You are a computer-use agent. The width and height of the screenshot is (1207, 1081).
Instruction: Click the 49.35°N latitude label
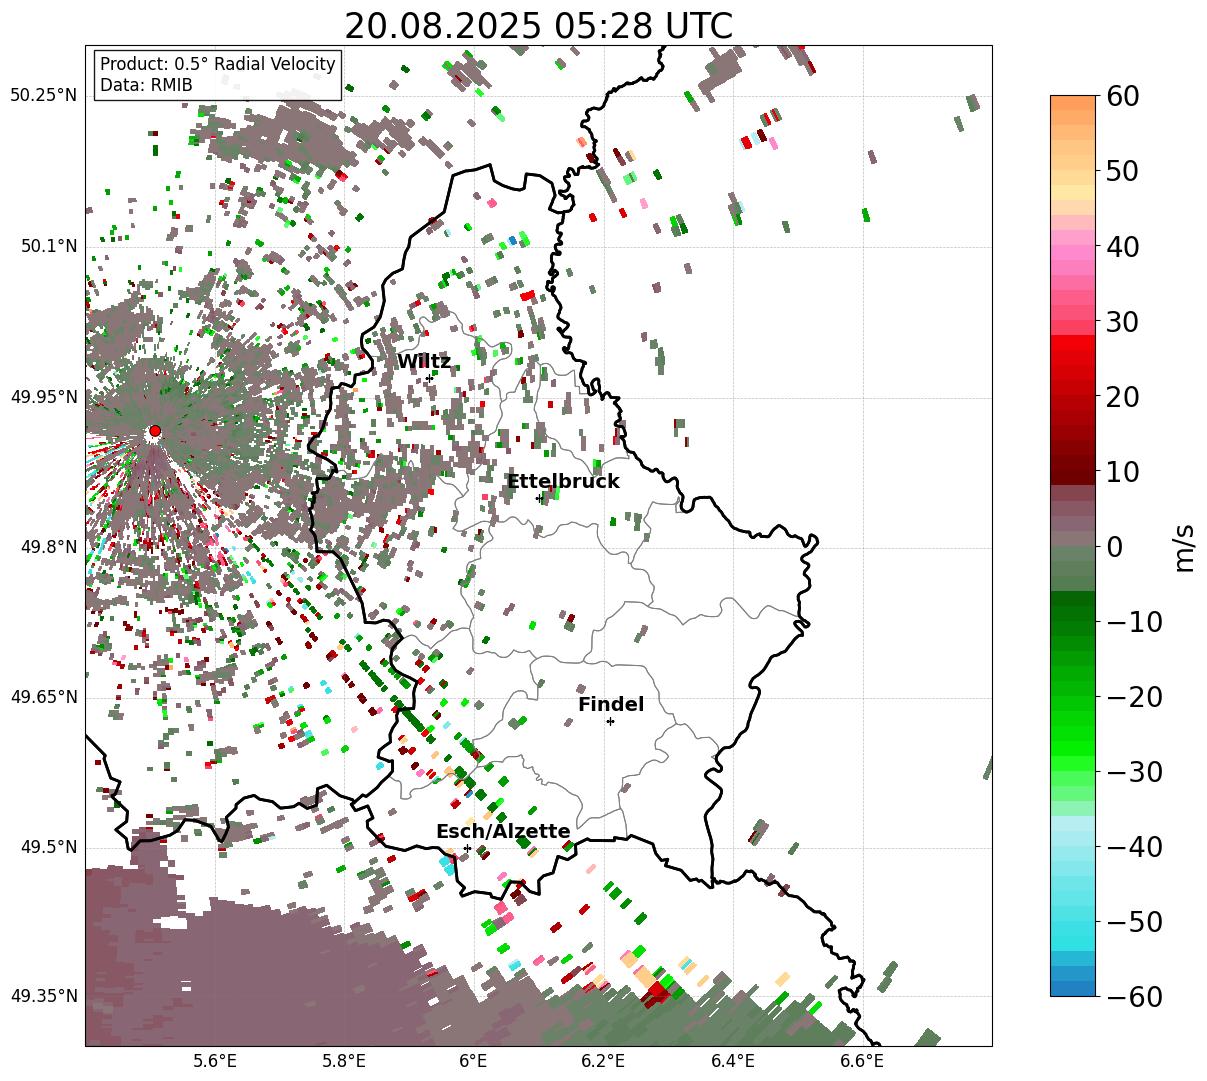(x=43, y=996)
